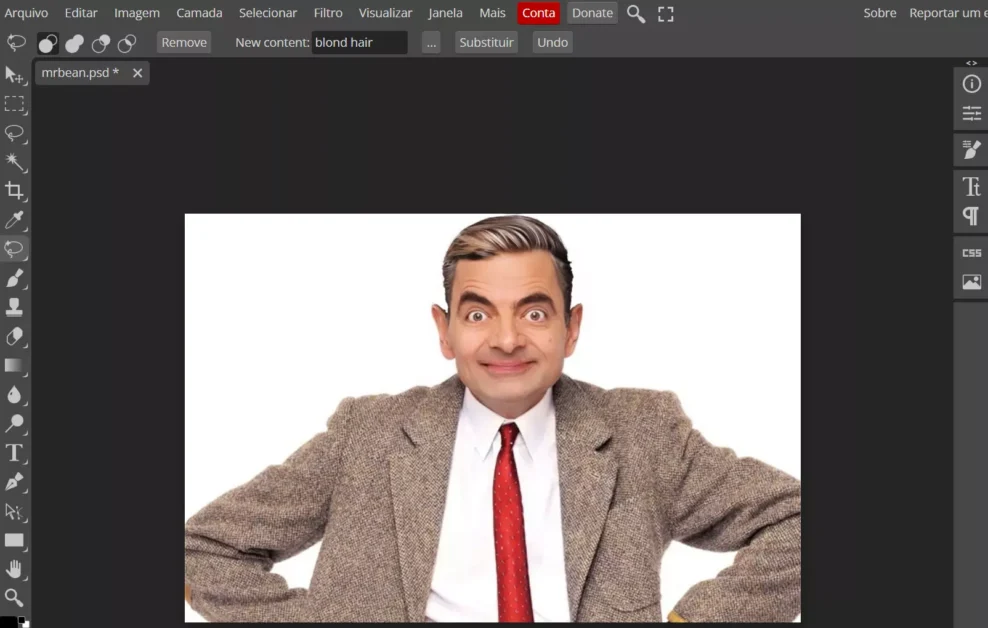Click the foreground color swatch
Image resolution: width=988 pixels, height=628 pixels.
[x=8, y=622]
